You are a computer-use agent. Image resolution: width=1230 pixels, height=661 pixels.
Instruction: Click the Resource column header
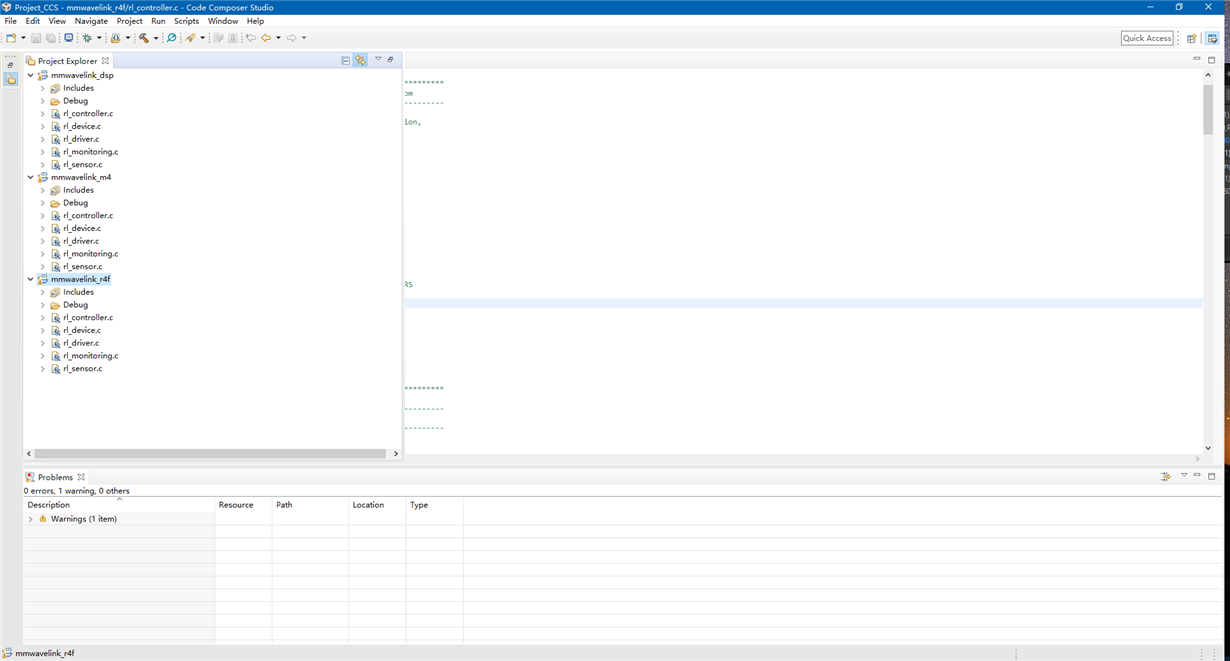[x=243, y=505]
